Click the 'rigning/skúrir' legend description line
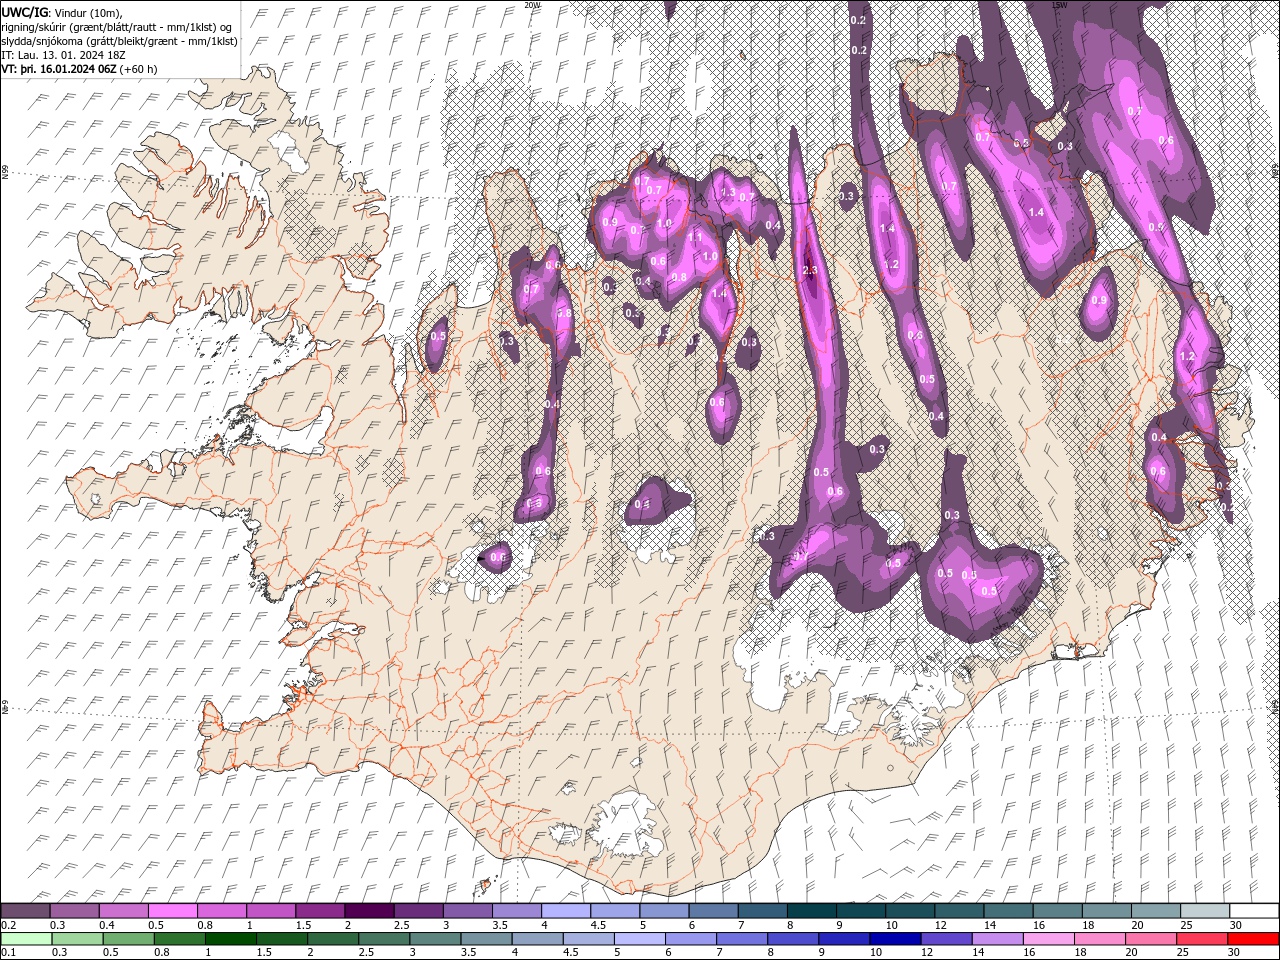Image resolution: width=1280 pixels, height=960 pixels. tap(117, 26)
